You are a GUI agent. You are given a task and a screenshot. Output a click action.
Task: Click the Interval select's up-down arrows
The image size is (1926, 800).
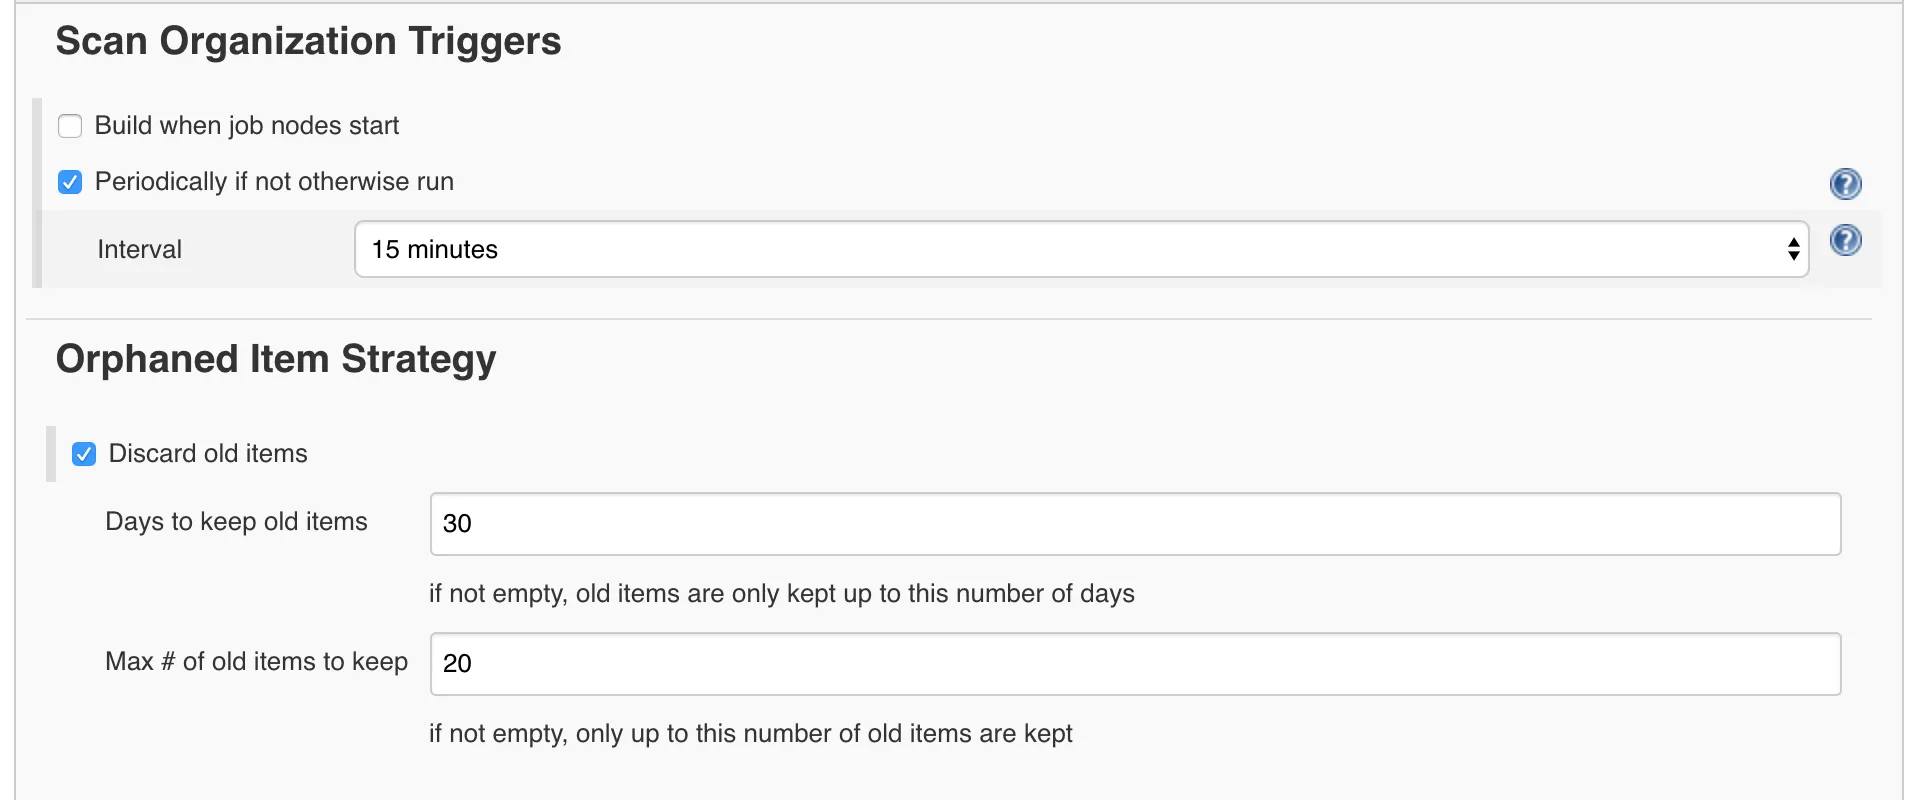pos(1793,249)
